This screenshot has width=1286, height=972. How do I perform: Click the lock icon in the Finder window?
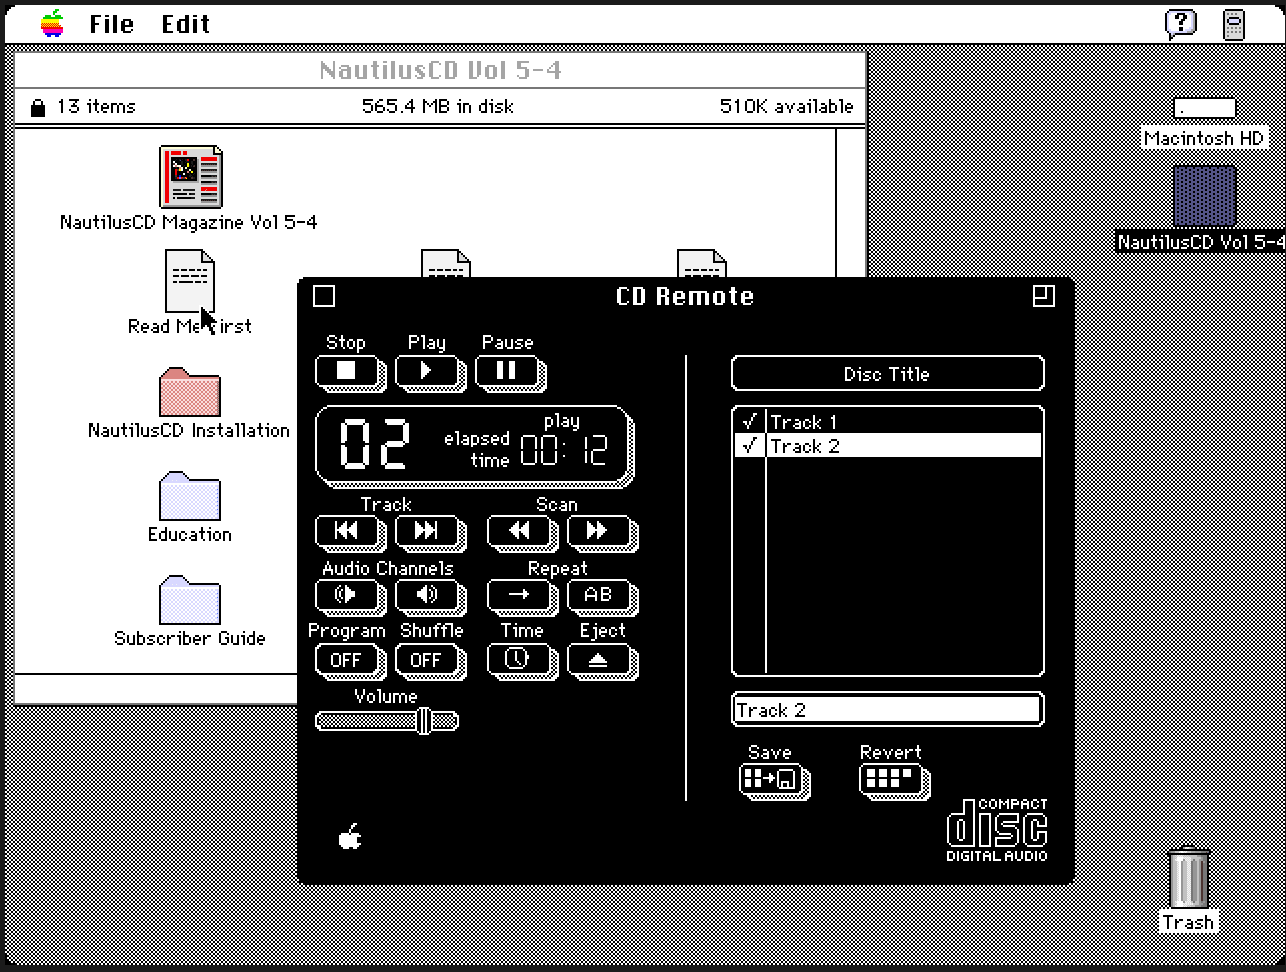pos(38,107)
